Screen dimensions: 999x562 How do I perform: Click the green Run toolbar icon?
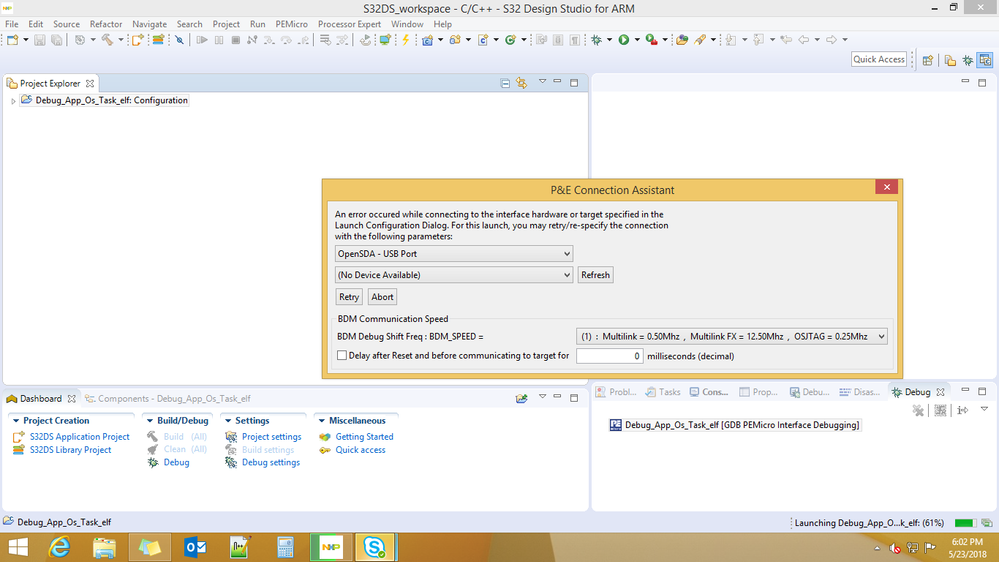point(624,40)
